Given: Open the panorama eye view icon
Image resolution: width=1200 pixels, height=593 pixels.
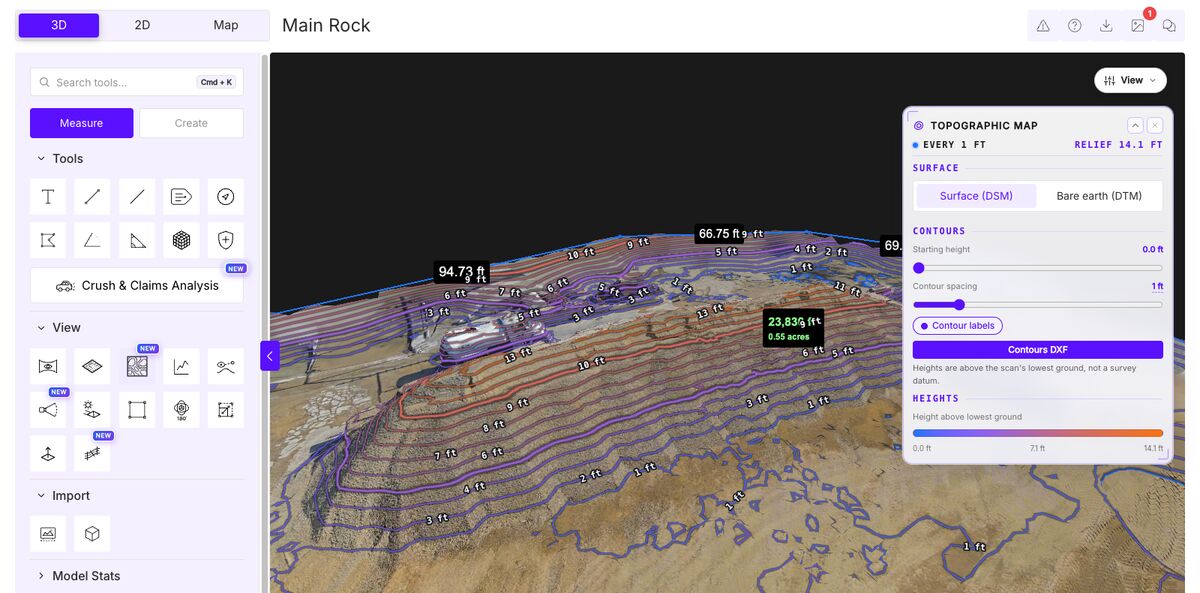Looking at the screenshot, I should click(48, 367).
